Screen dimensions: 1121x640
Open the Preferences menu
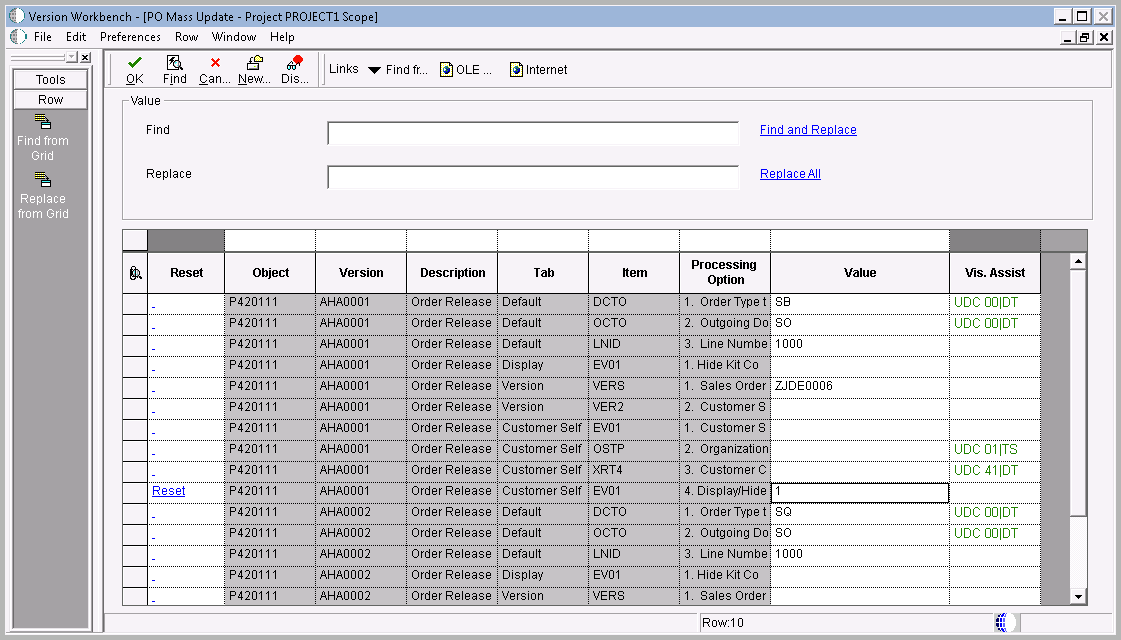tap(130, 36)
